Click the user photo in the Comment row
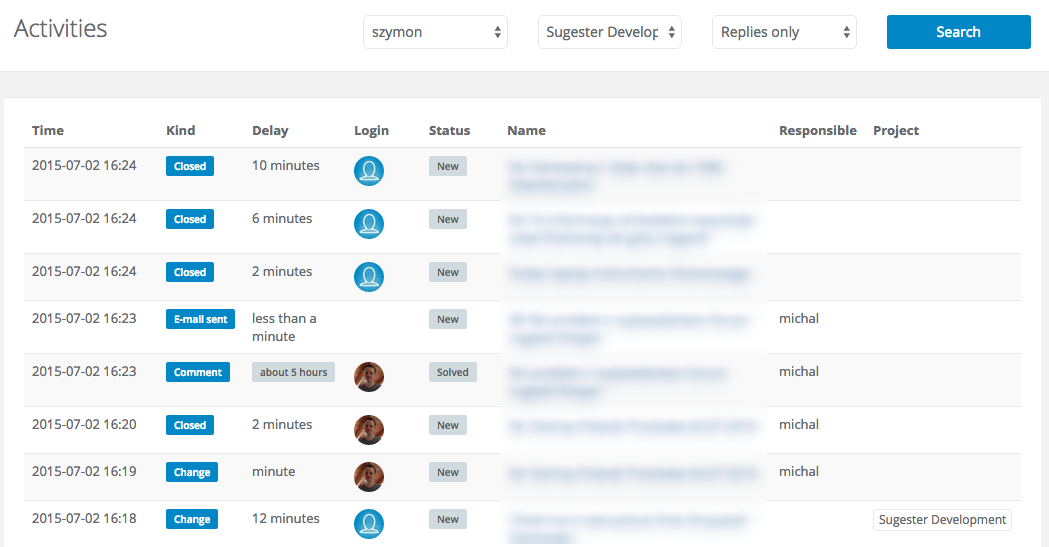 (369, 376)
